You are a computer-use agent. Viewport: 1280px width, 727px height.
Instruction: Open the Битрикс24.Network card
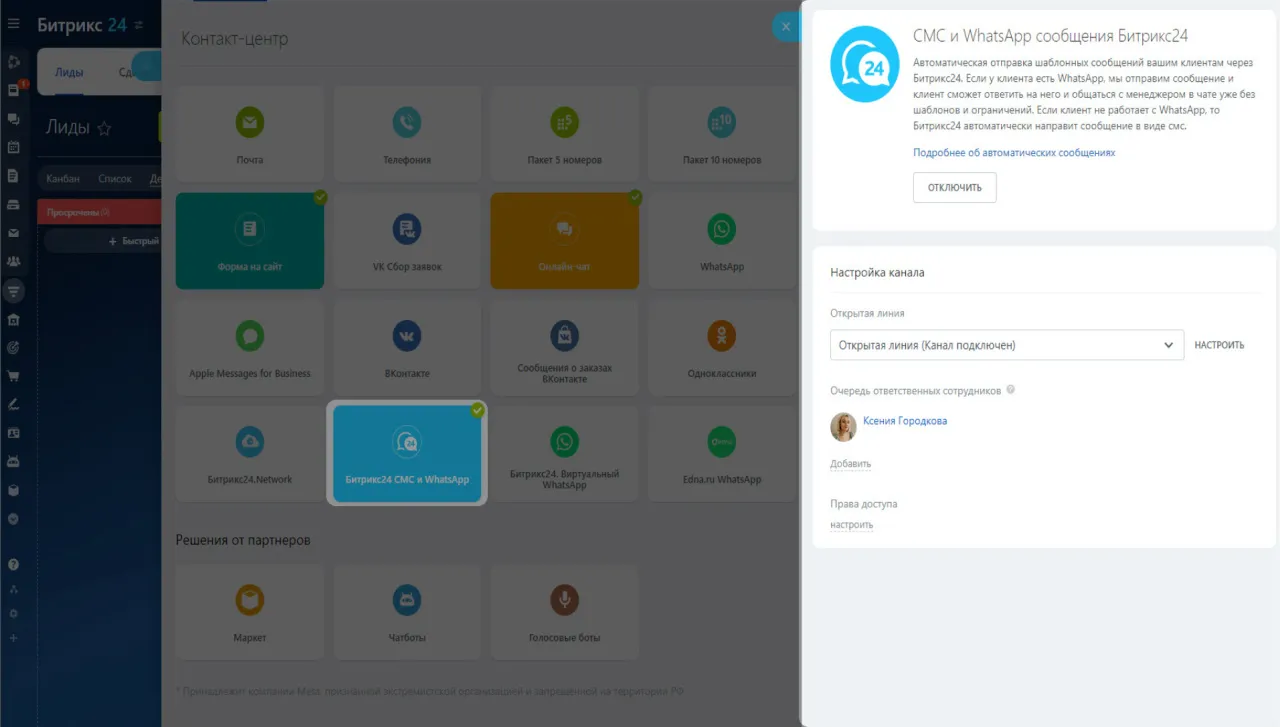pyautogui.click(x=250, y=454)
